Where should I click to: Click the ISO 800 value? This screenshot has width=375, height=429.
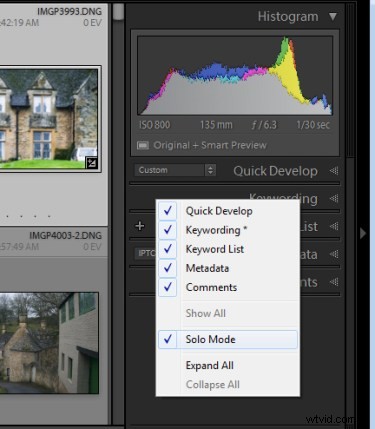pyautogui.click(x=154, y=125)
